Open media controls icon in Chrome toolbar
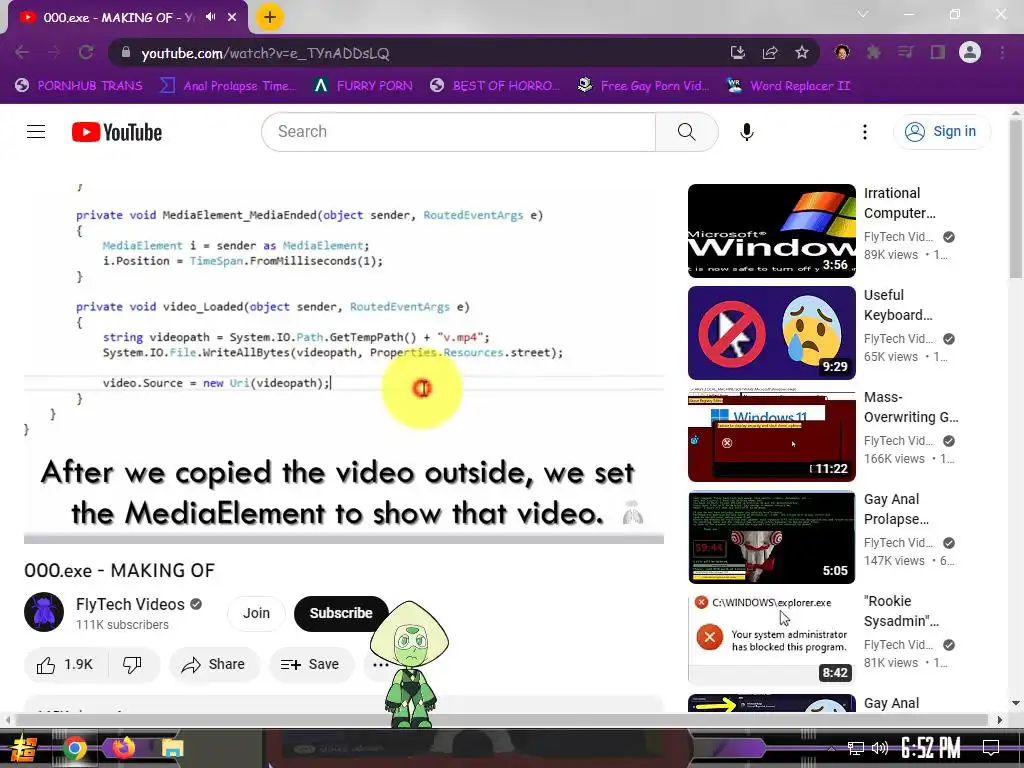This screenshot has width=1024, height=768. click(x=906, y=52)
